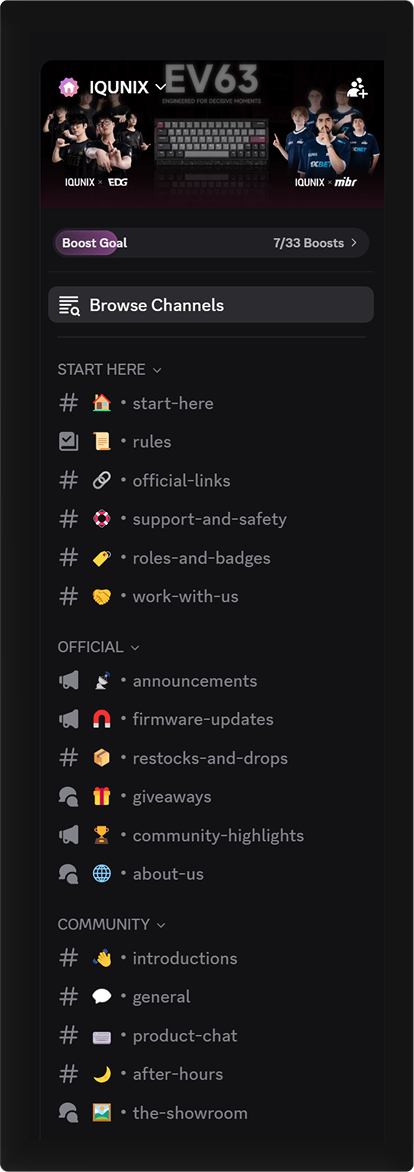Collapse the COMMUNITY category

tap(111, 925)
